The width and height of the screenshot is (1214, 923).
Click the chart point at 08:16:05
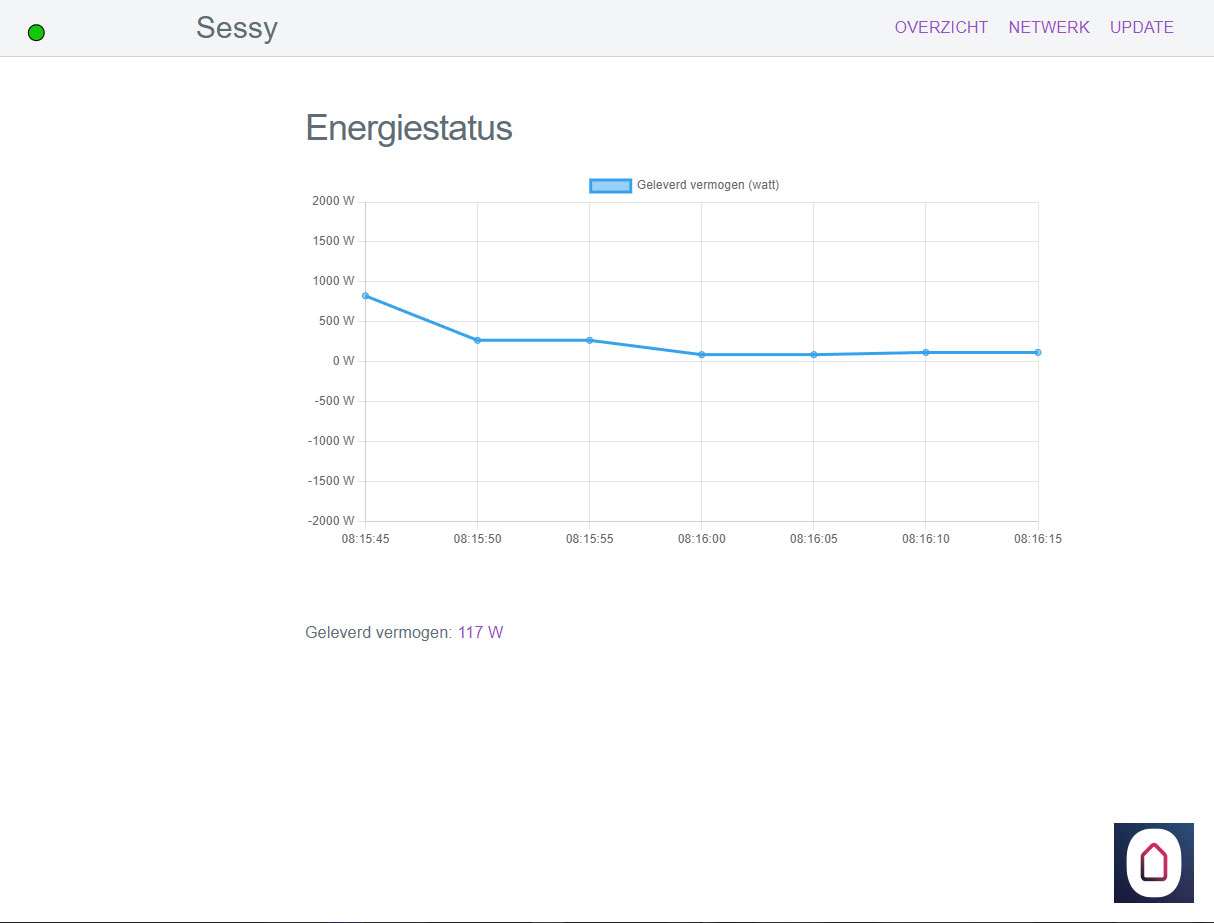[x=813, y=354]
